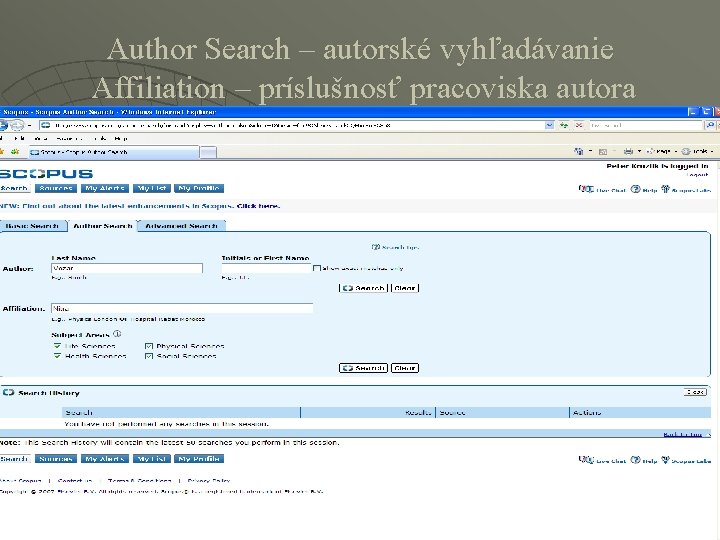Open the Help menu in the menu bar
Viewport: 720px width, 540px height.
(x=121, y=138)
